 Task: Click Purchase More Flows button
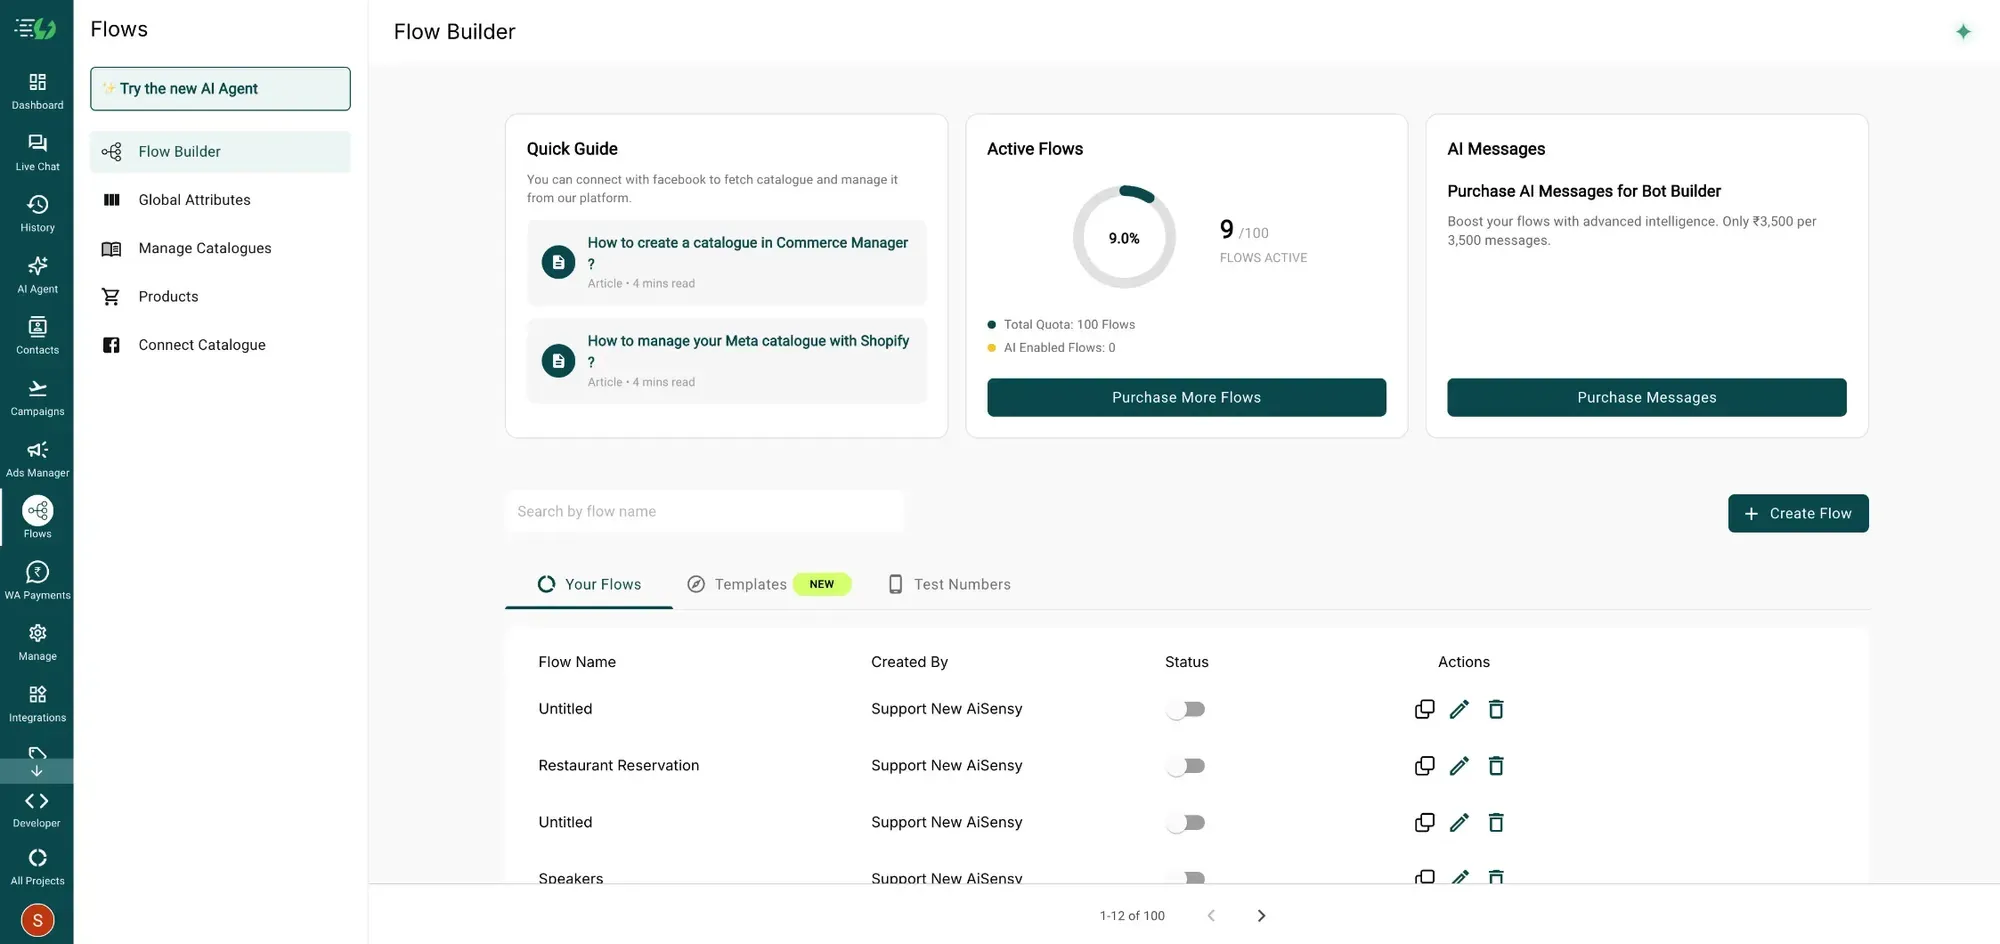[x=1186, y=397]
